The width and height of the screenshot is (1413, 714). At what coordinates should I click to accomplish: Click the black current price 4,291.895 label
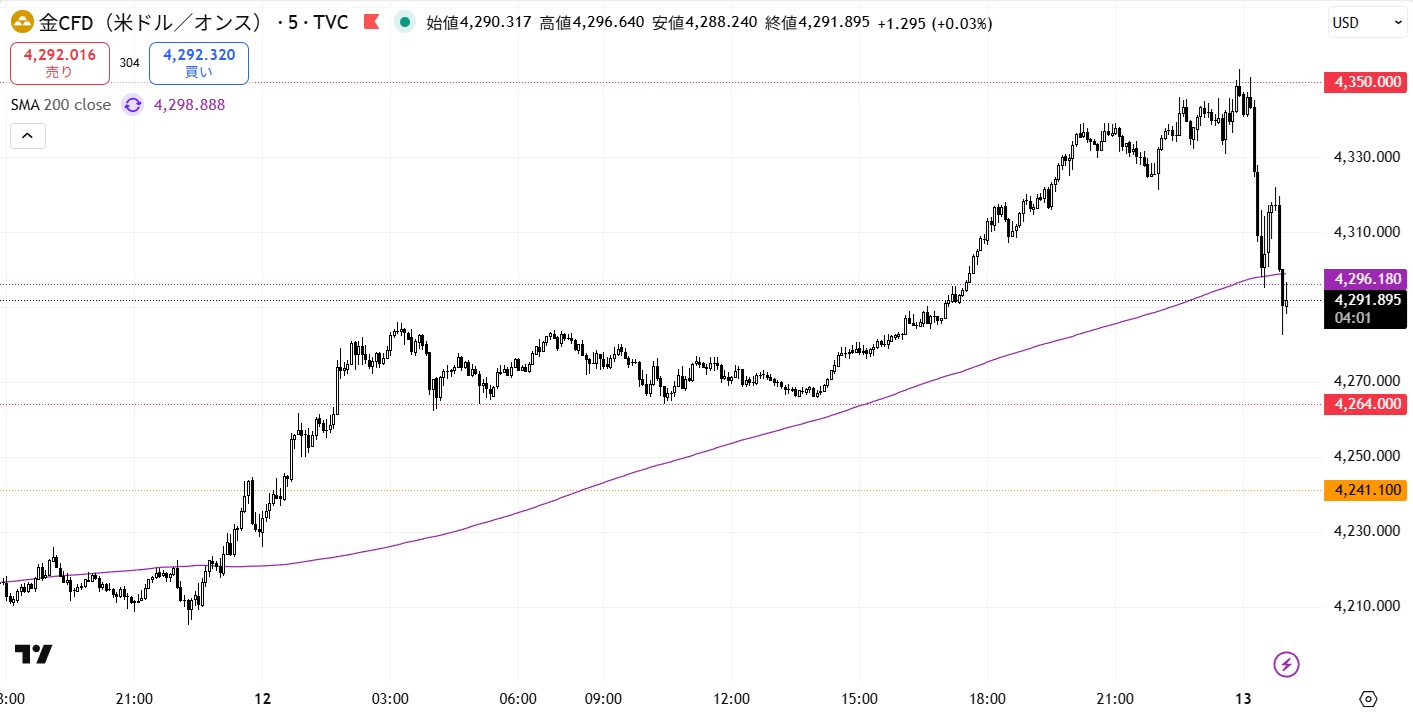pos(1365,300)
